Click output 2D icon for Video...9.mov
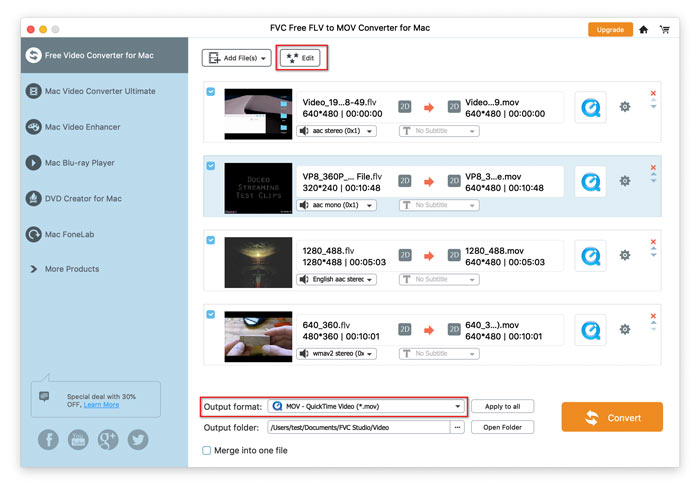The height and width of the screenshot is (491, 700). (454, 107)
